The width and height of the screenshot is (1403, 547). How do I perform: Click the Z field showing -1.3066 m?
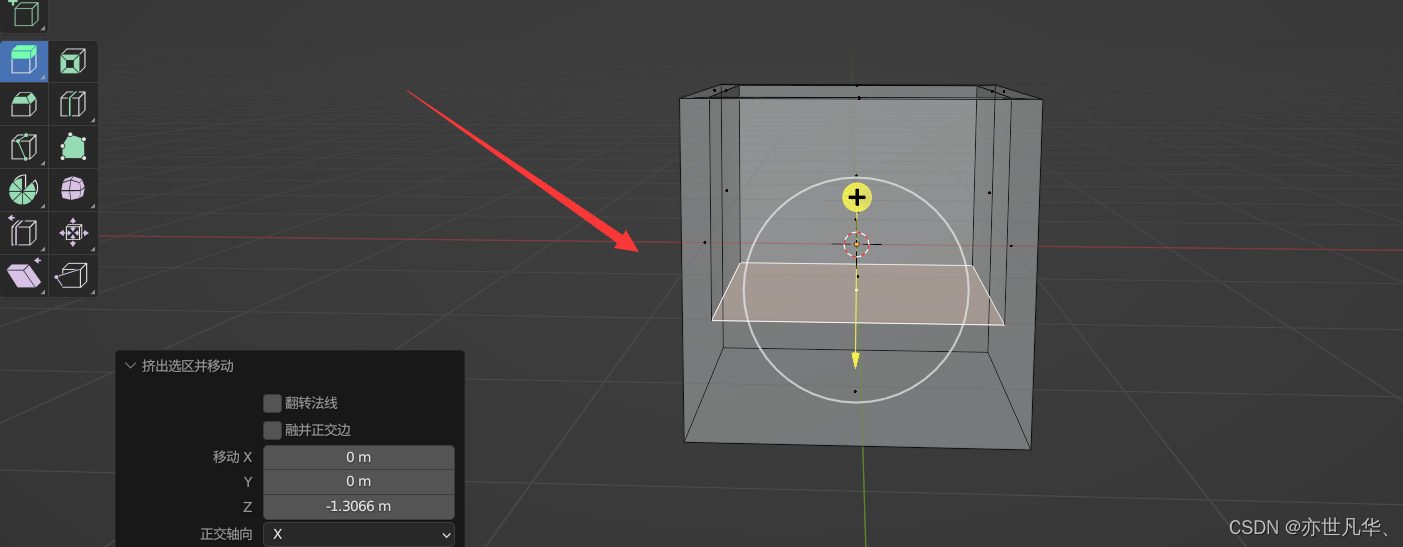coord(359,506)
